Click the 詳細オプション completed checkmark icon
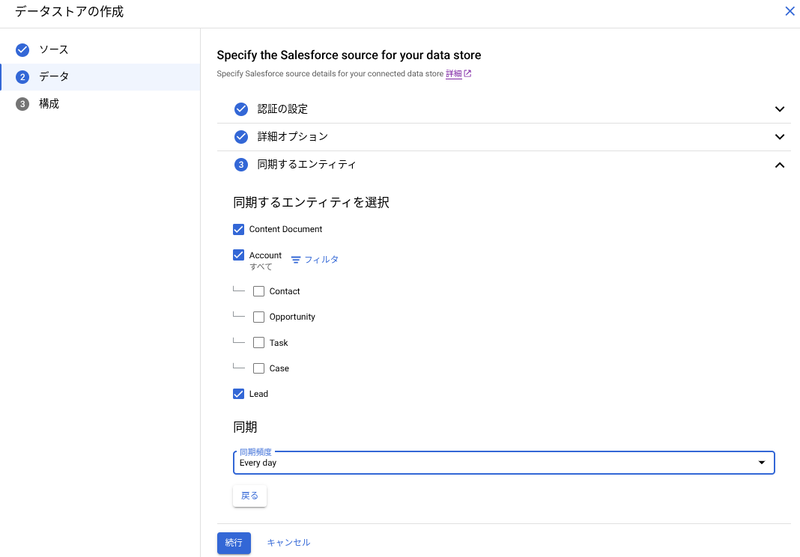 click(241, 137)
